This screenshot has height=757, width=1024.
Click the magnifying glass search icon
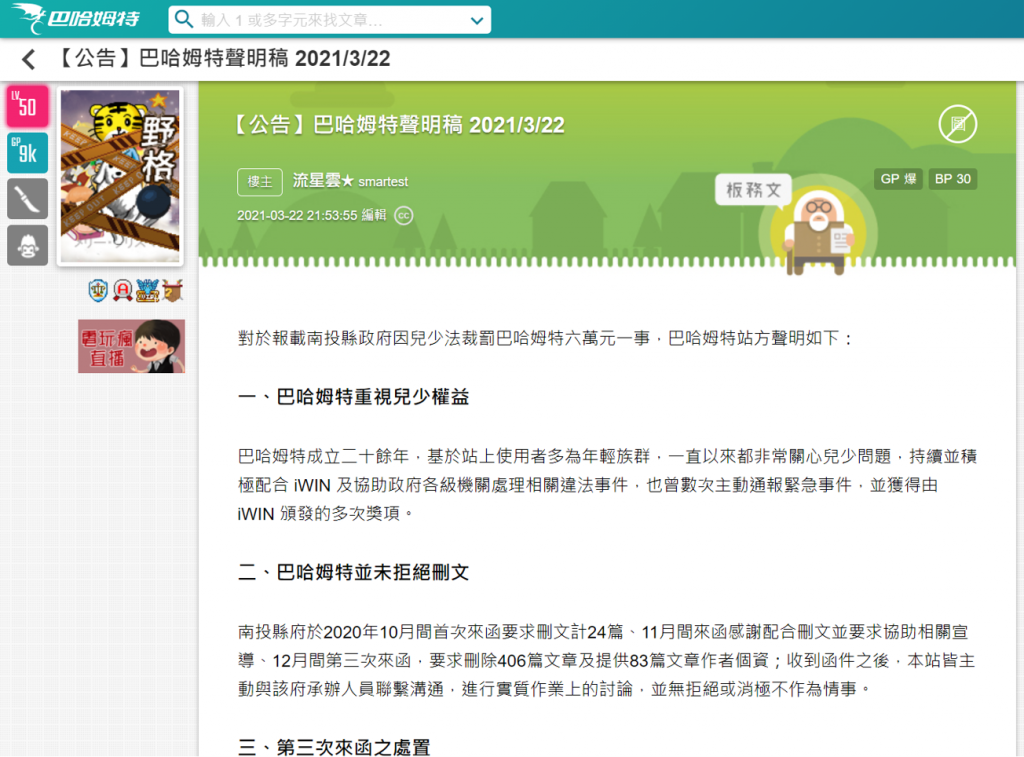point(184,20)
